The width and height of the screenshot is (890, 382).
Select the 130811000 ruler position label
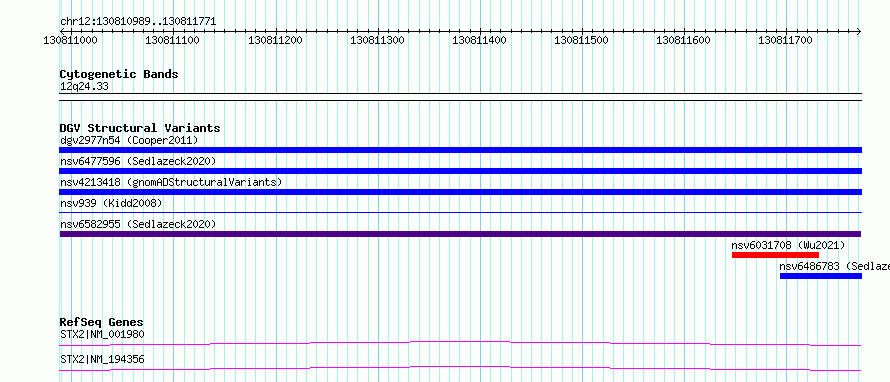(70, 40)
